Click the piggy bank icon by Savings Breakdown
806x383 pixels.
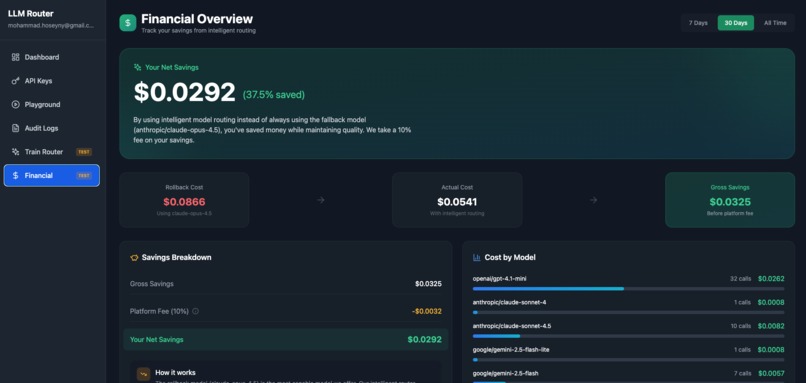tap(134, 258)
